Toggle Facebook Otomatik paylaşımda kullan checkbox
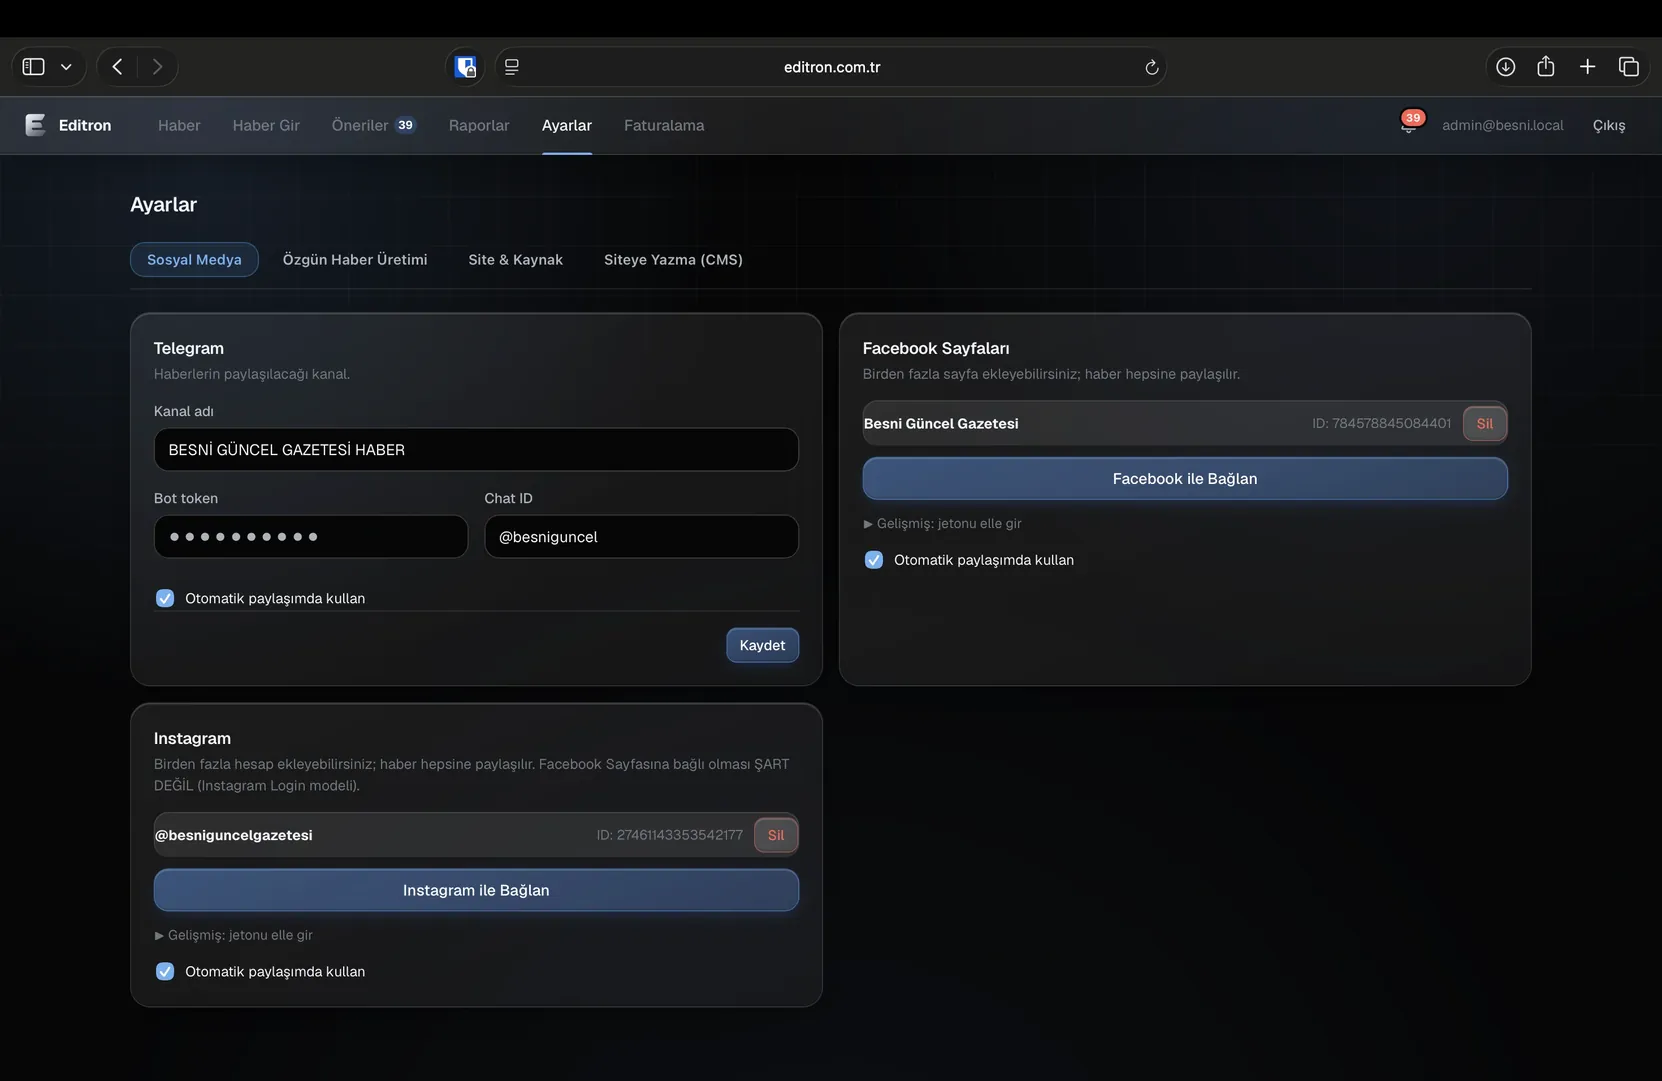 tap(874, 560)
